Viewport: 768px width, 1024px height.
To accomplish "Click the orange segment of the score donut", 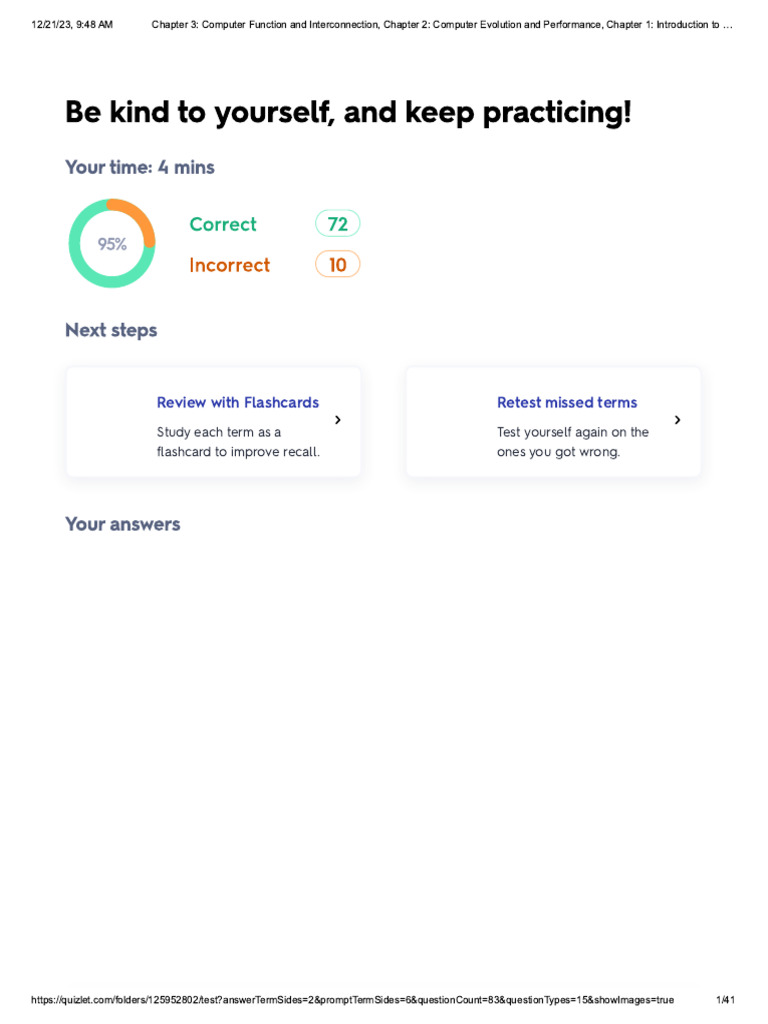I will coord(142,220).
